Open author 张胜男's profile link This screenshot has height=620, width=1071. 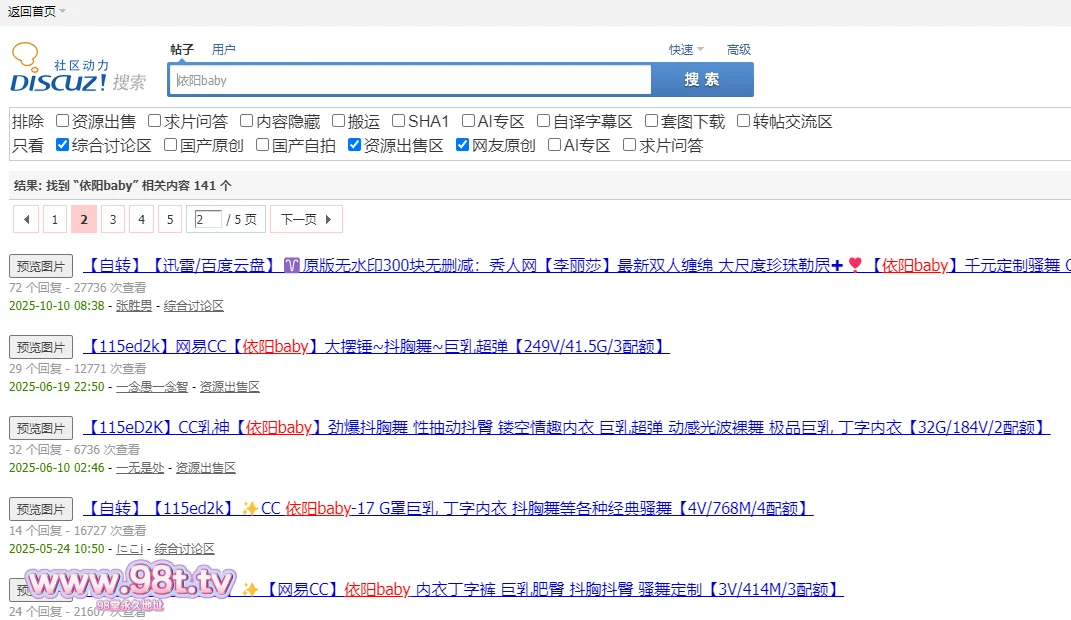click(x=134, y=306)
